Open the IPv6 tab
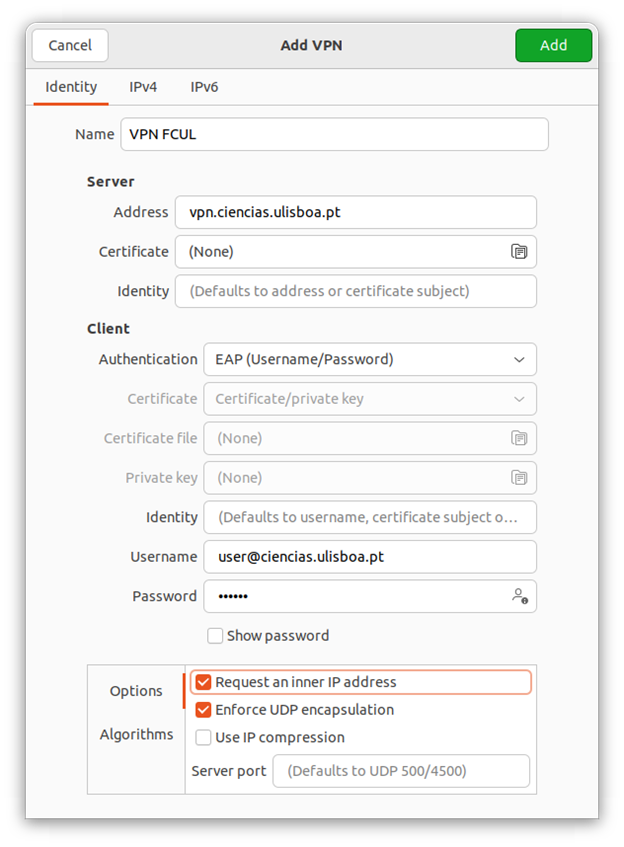This screenshot has height=847, width=624. (204, 87)
